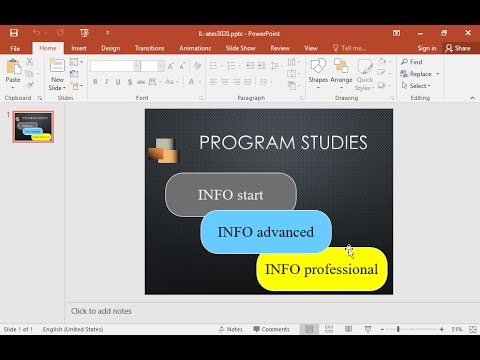Select slide 1 thumbnail
The image size is (480, 360).
[33, 127]
